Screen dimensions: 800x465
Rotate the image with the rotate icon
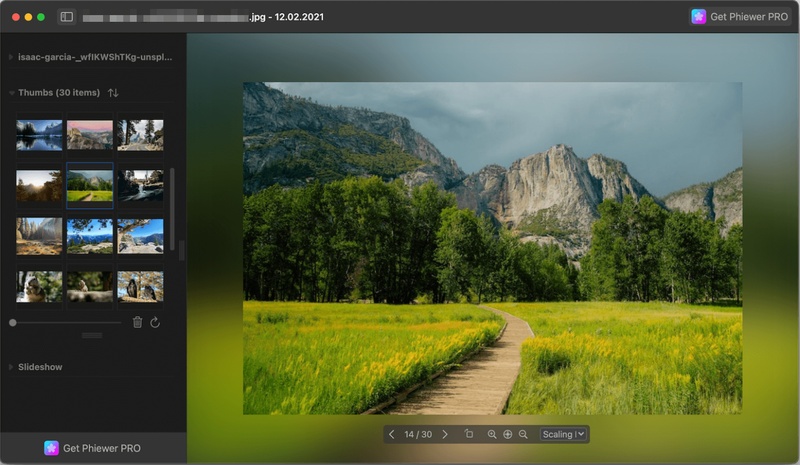click(469, 434)
